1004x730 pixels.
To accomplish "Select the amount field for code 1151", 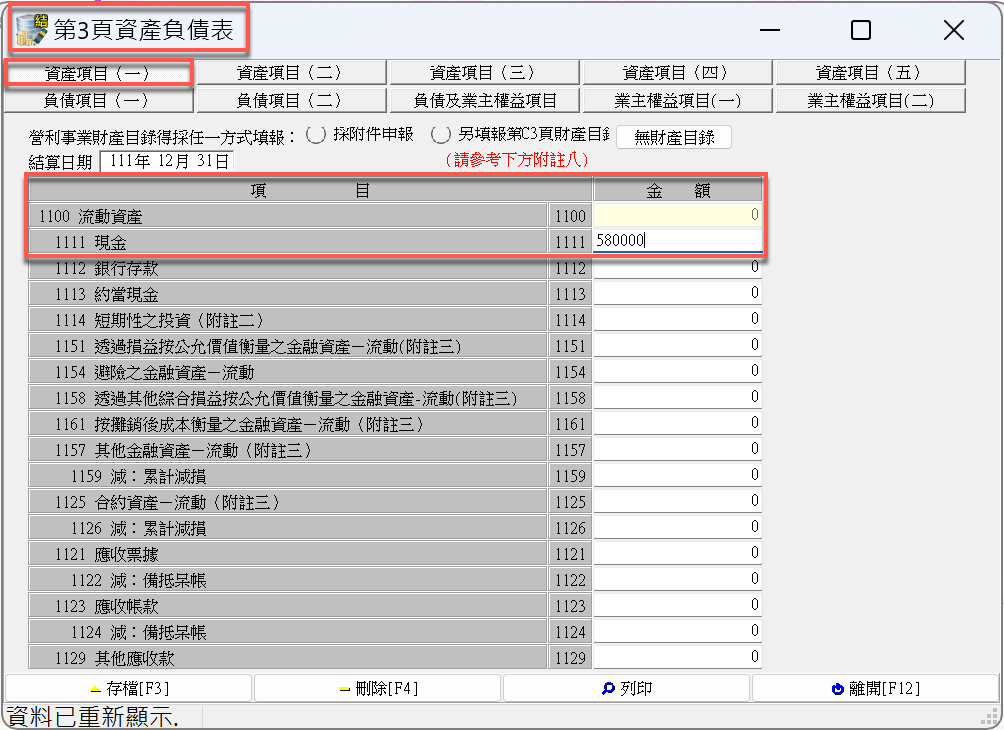I will click(x=677, y=345).
